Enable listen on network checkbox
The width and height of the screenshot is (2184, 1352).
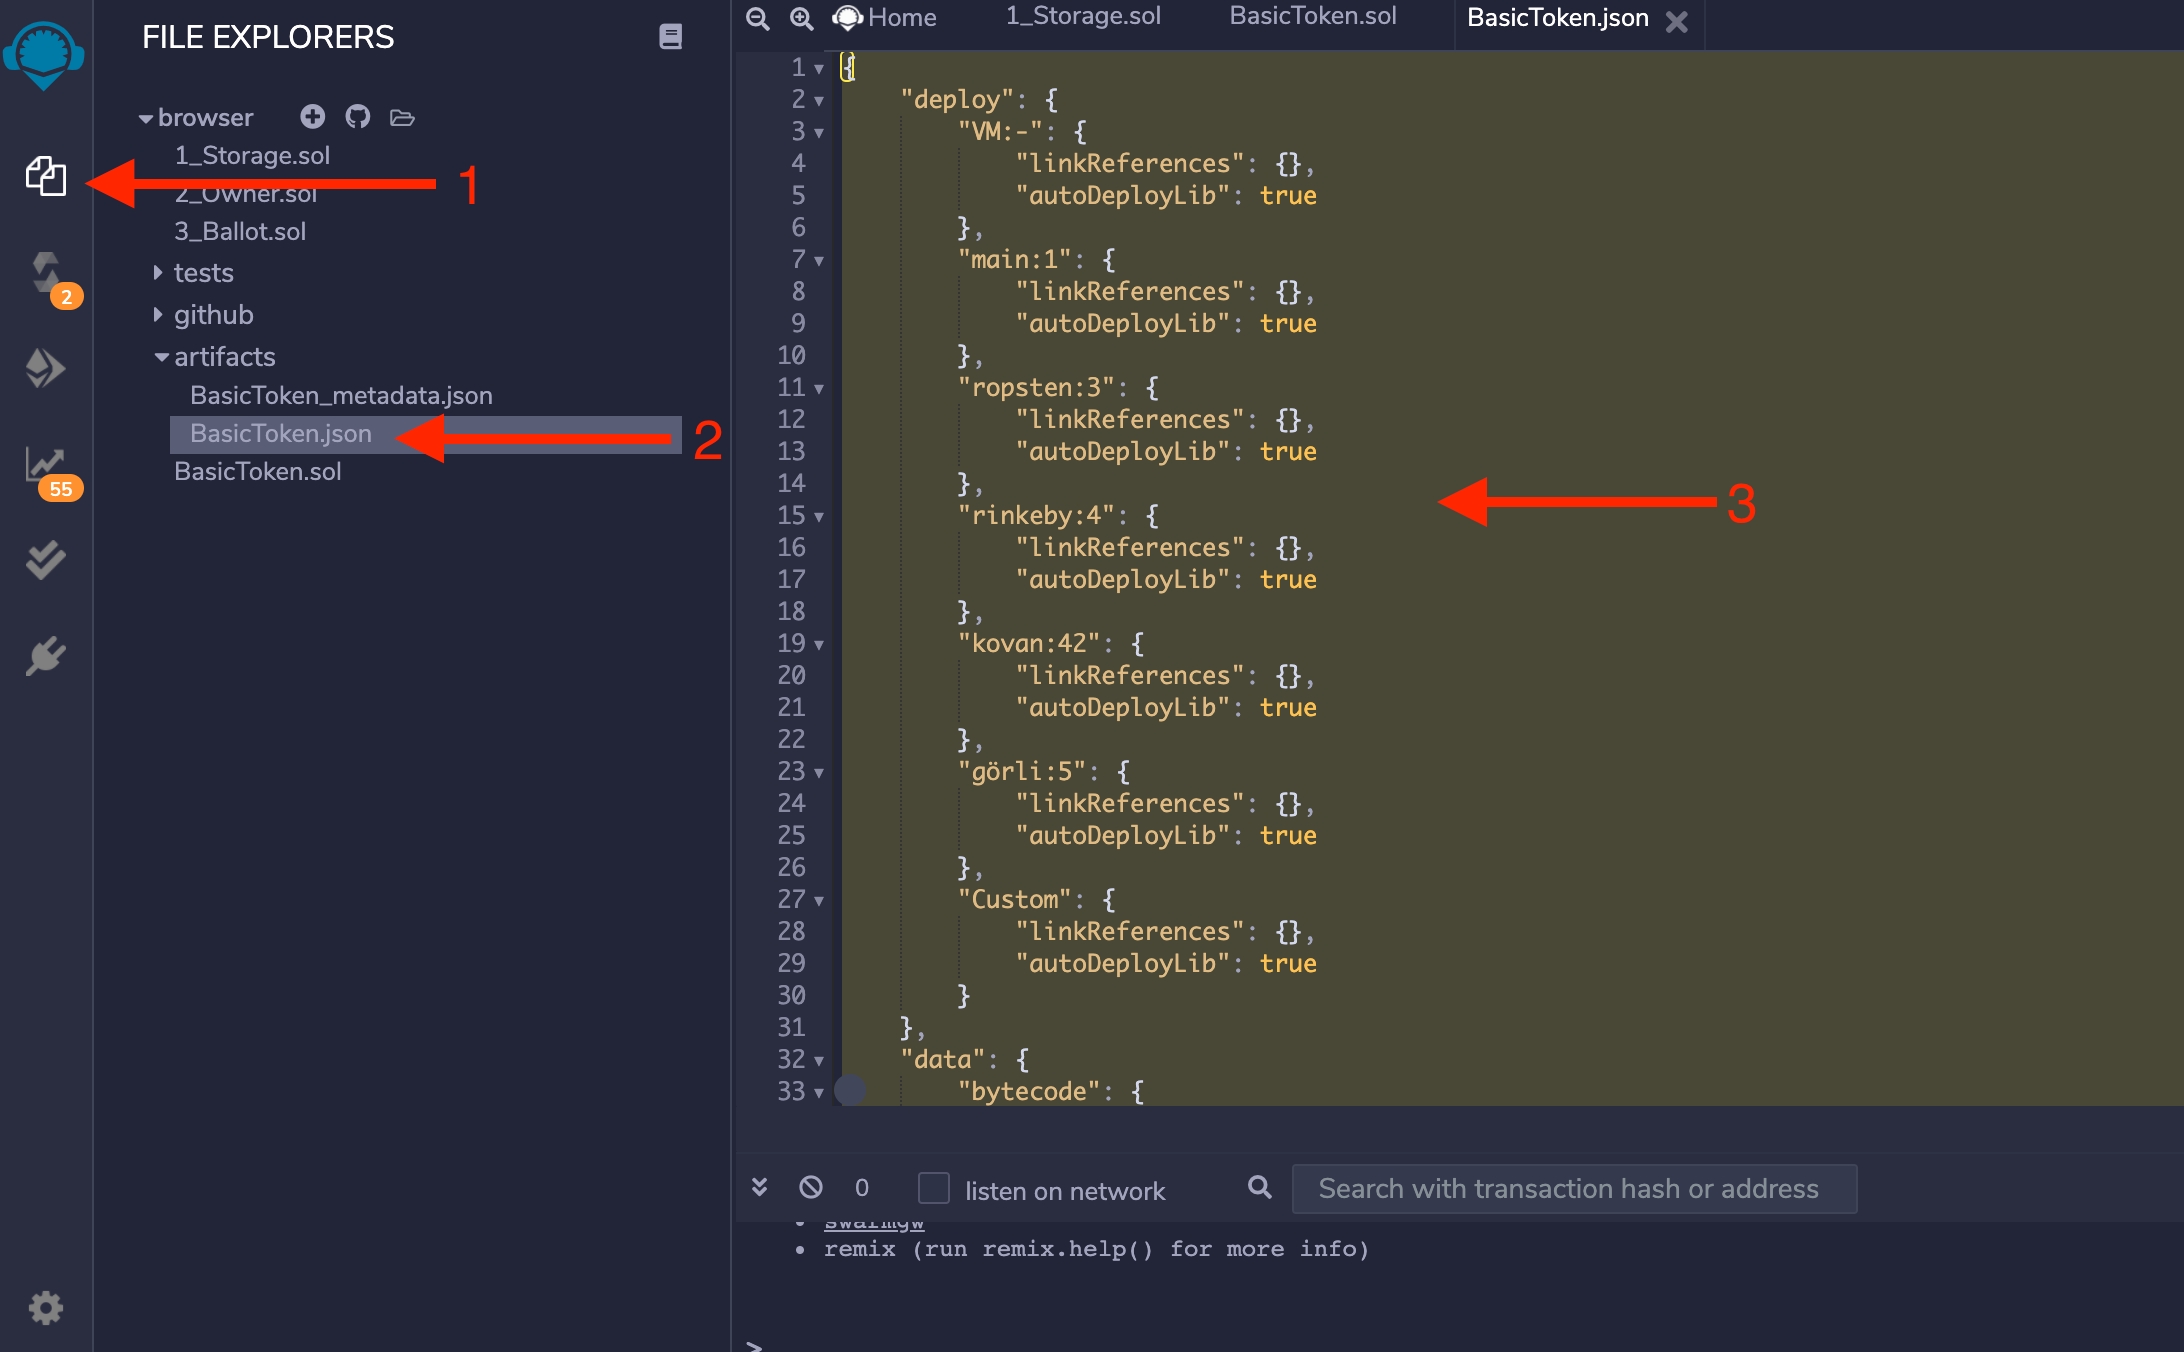(933, 1188)
